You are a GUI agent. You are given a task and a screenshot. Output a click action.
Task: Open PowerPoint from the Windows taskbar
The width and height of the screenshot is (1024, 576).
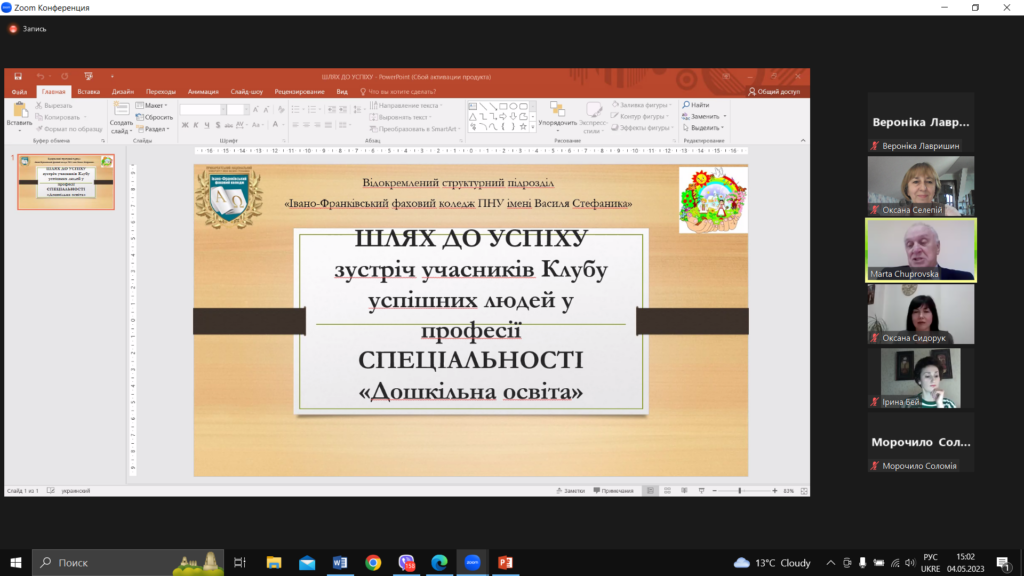click(x=504, y=563)
